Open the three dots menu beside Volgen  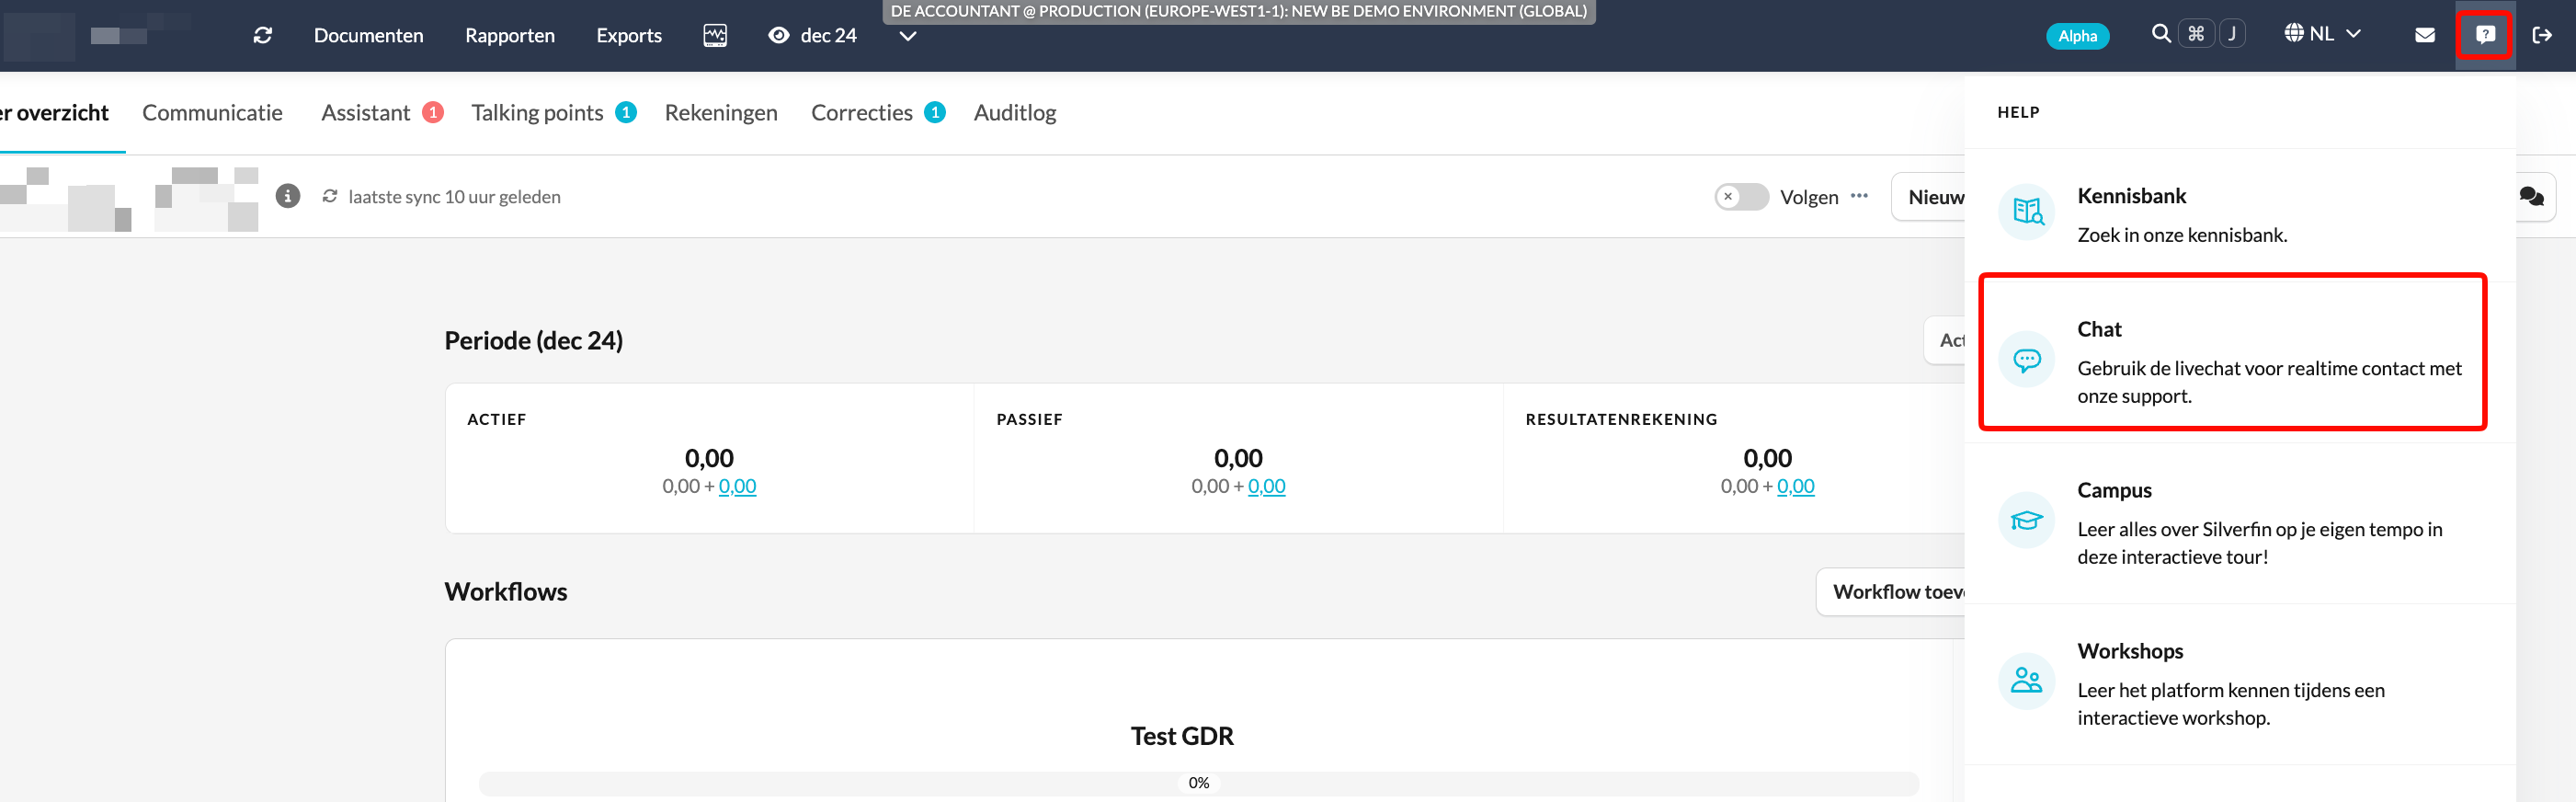(1859, 196)
